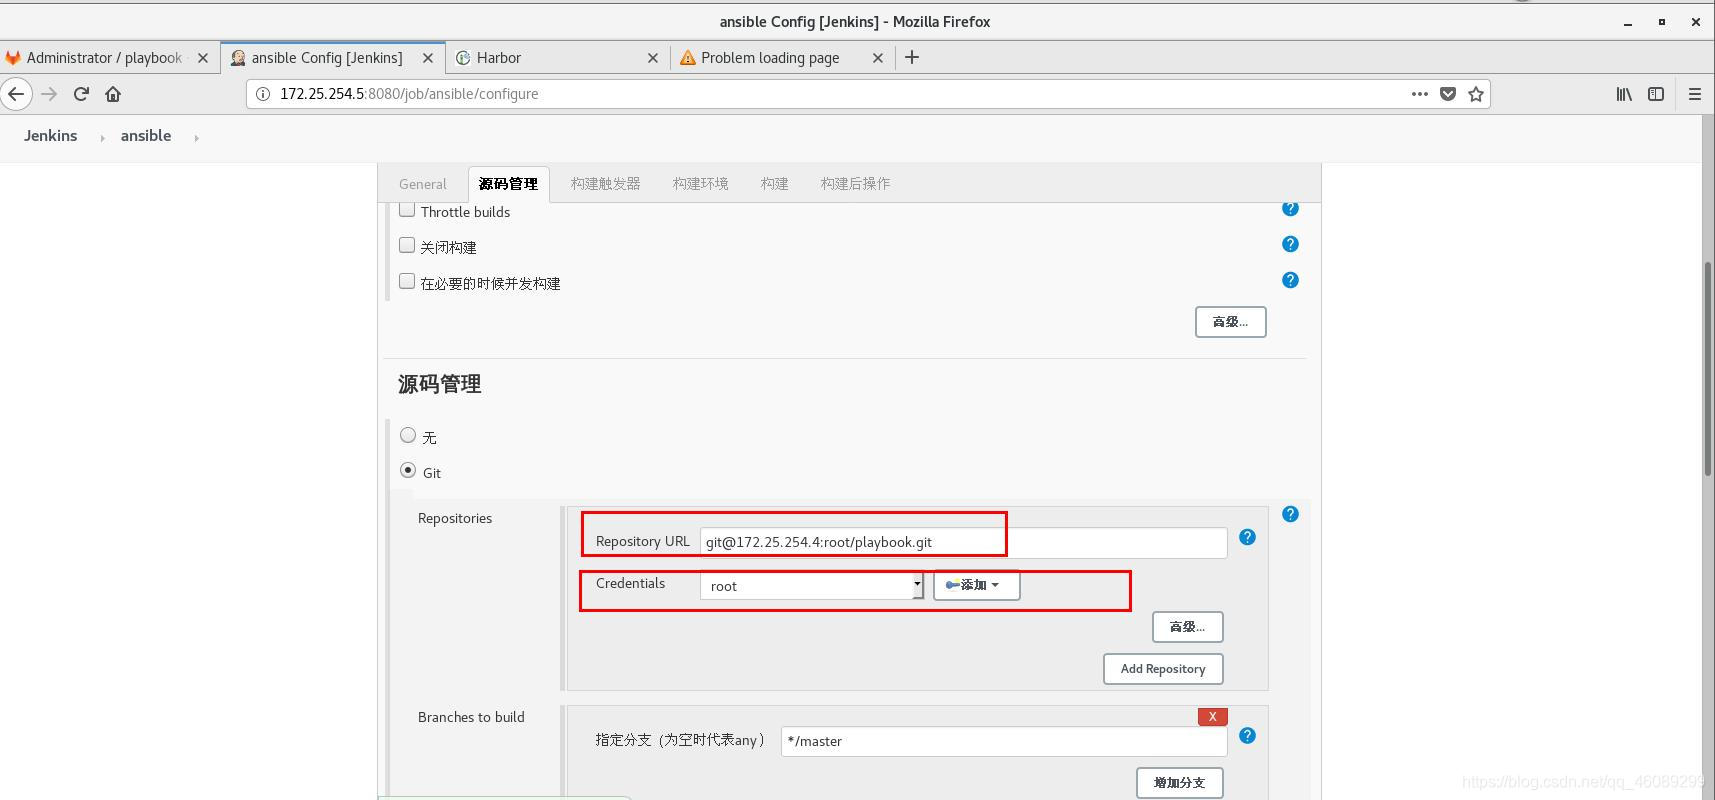This screenshot has width=1715, height=800.
Task: Enable Throttle builds checkbox
Action: tap(407, 210)
